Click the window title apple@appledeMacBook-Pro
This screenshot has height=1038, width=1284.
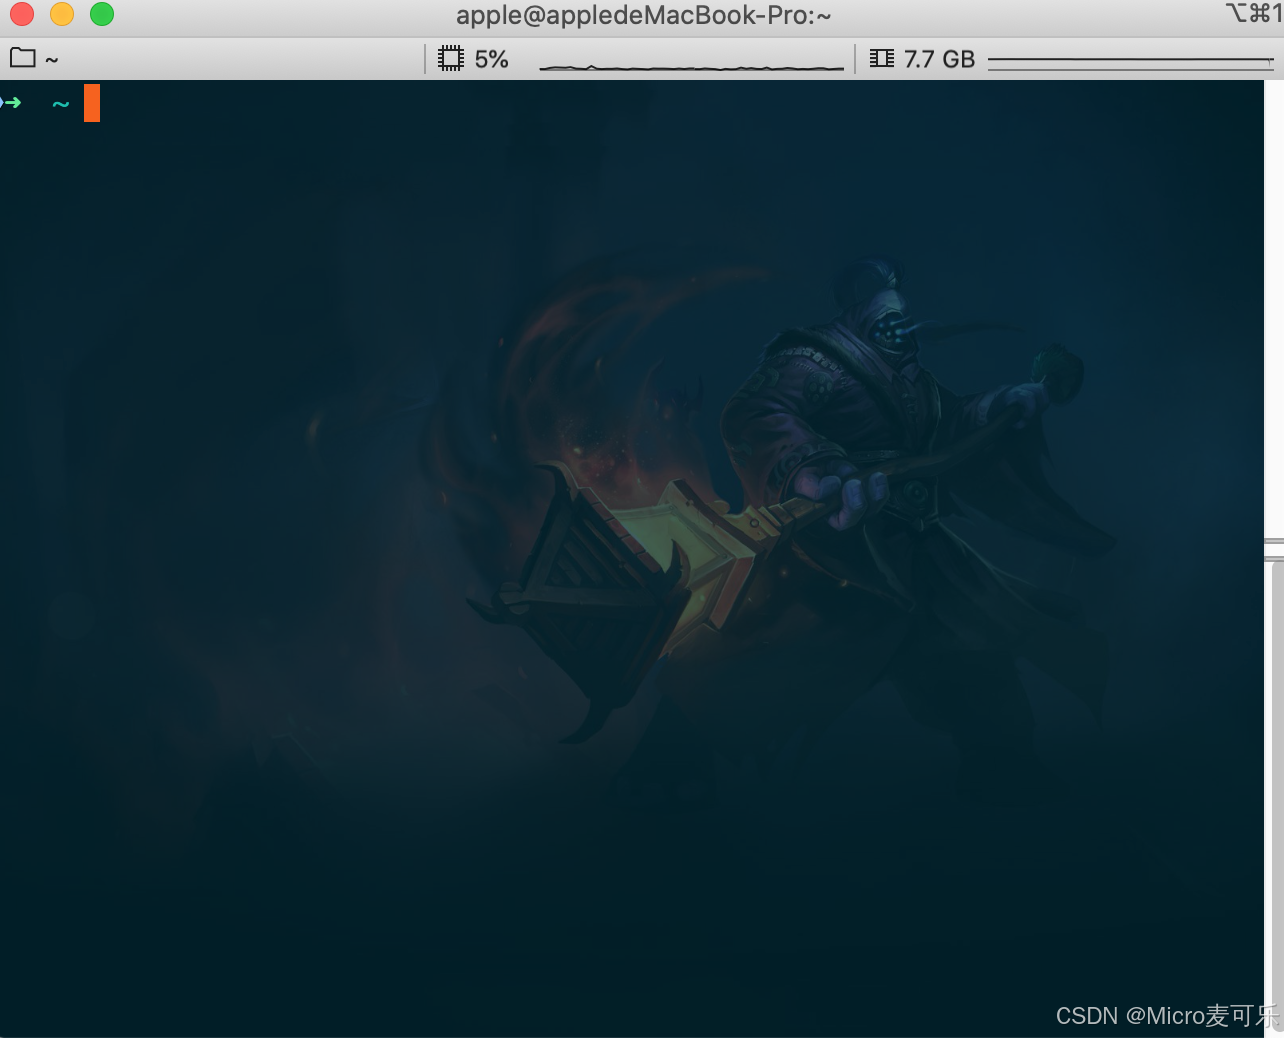(x=644, y=16)
